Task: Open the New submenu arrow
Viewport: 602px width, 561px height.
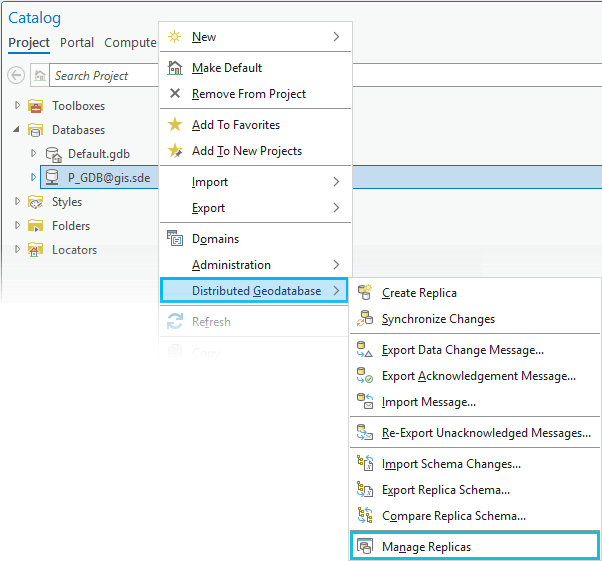Action: pyautogui.click(x=336, y=36)
